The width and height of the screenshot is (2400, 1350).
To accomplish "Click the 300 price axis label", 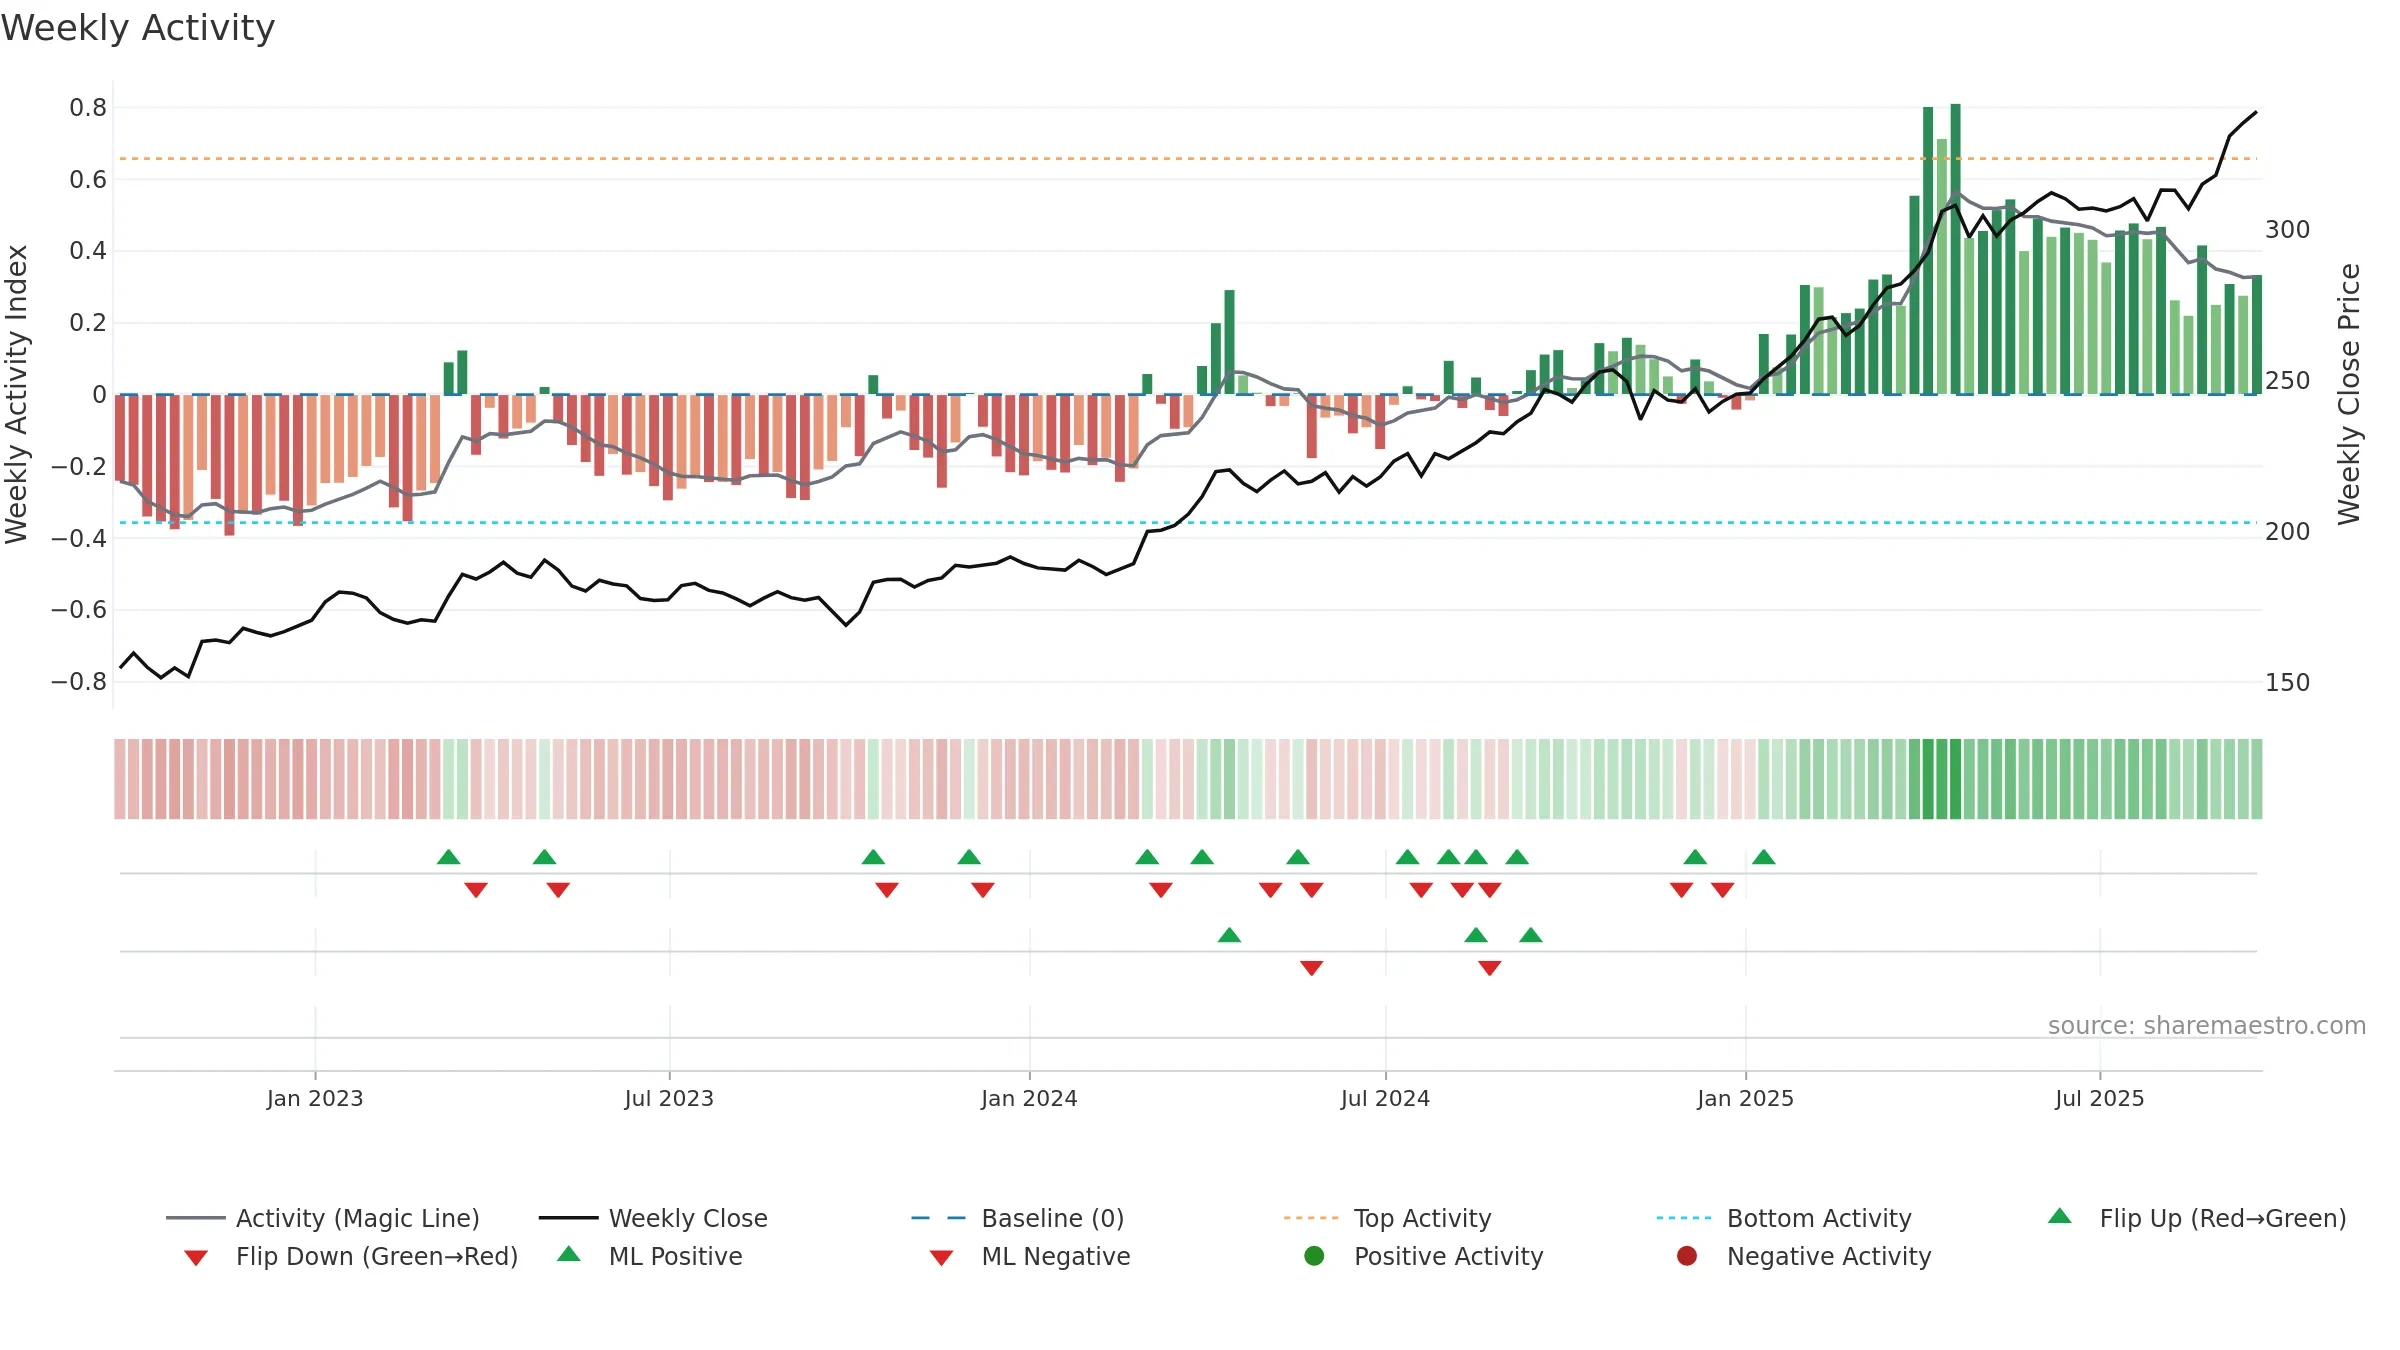I will pos(2287,230).
